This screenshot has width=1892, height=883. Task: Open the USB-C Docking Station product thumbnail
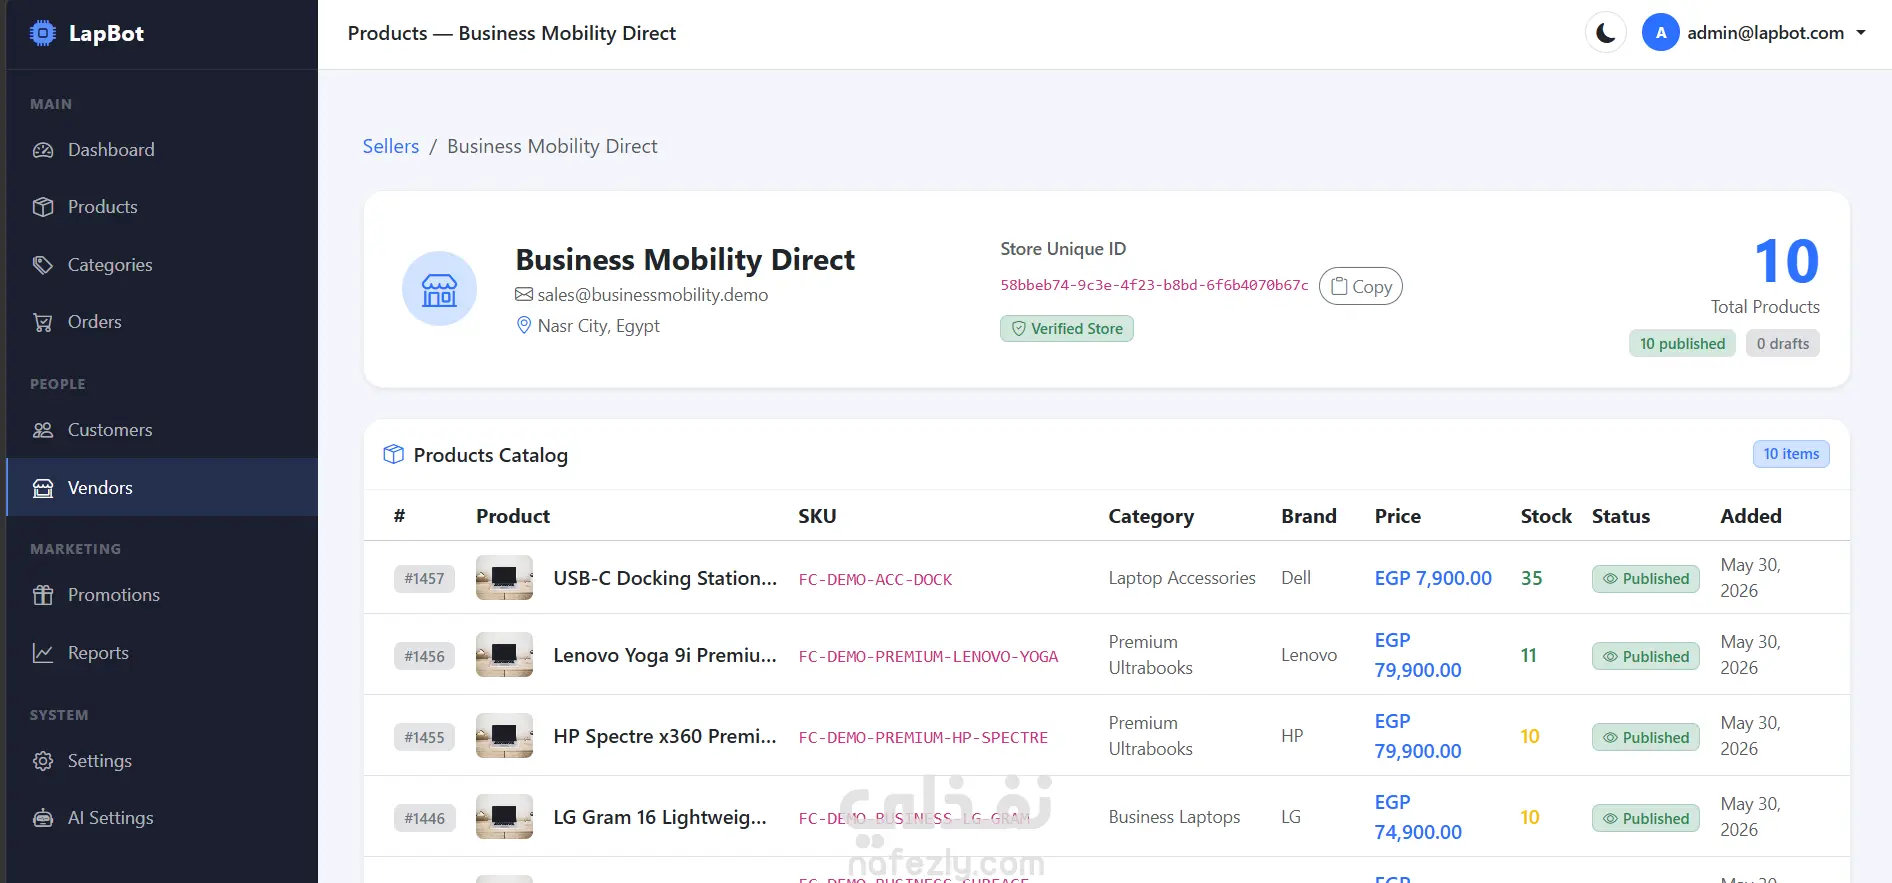pos(504,578)
